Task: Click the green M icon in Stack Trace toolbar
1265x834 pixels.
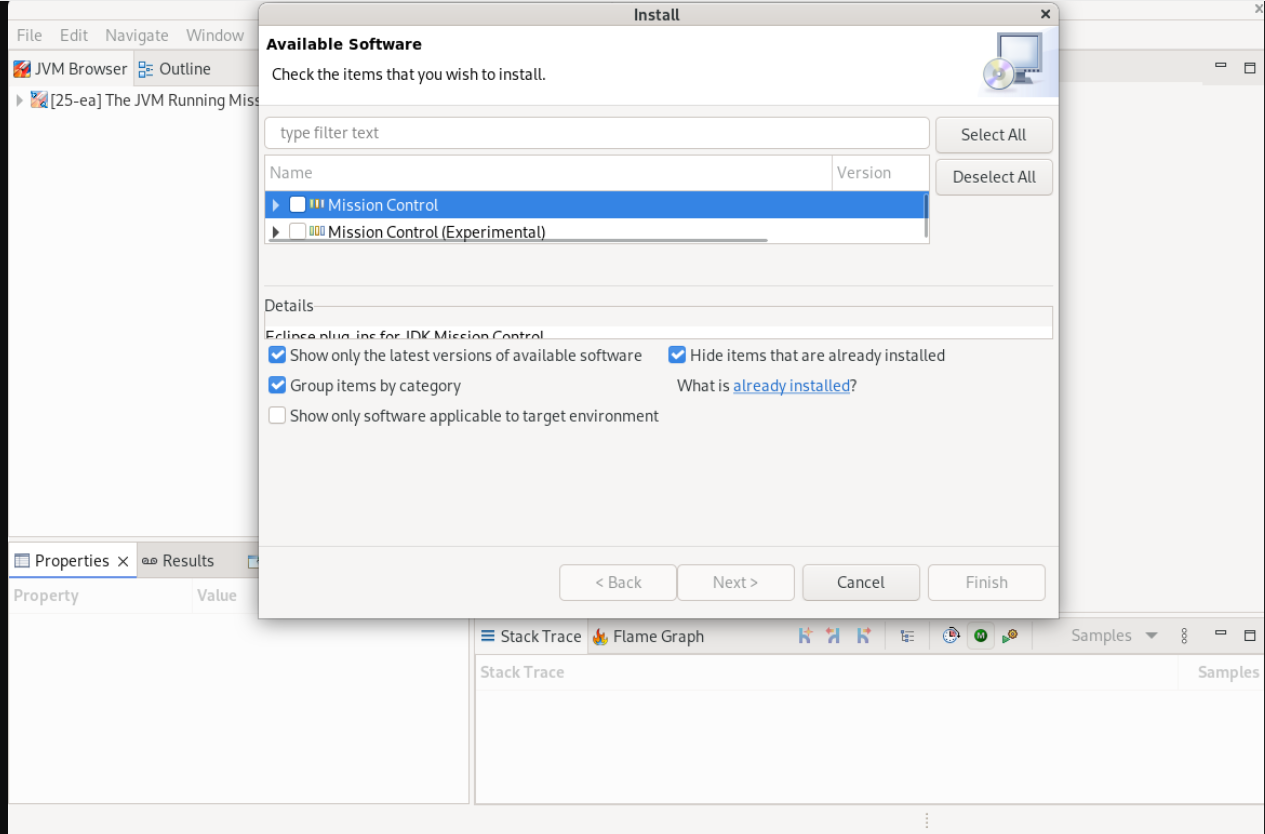Action: click(x=980, y=636)
